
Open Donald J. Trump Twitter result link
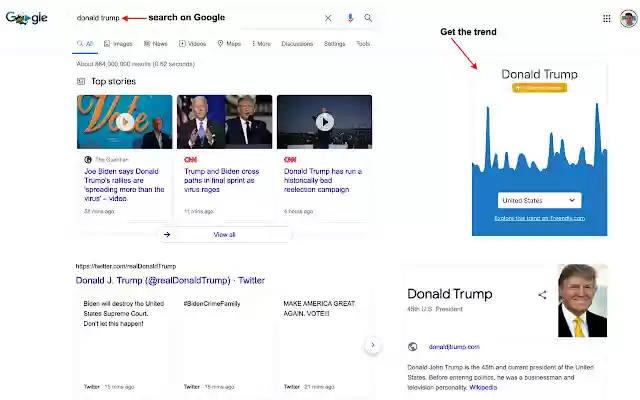point(170,280)
